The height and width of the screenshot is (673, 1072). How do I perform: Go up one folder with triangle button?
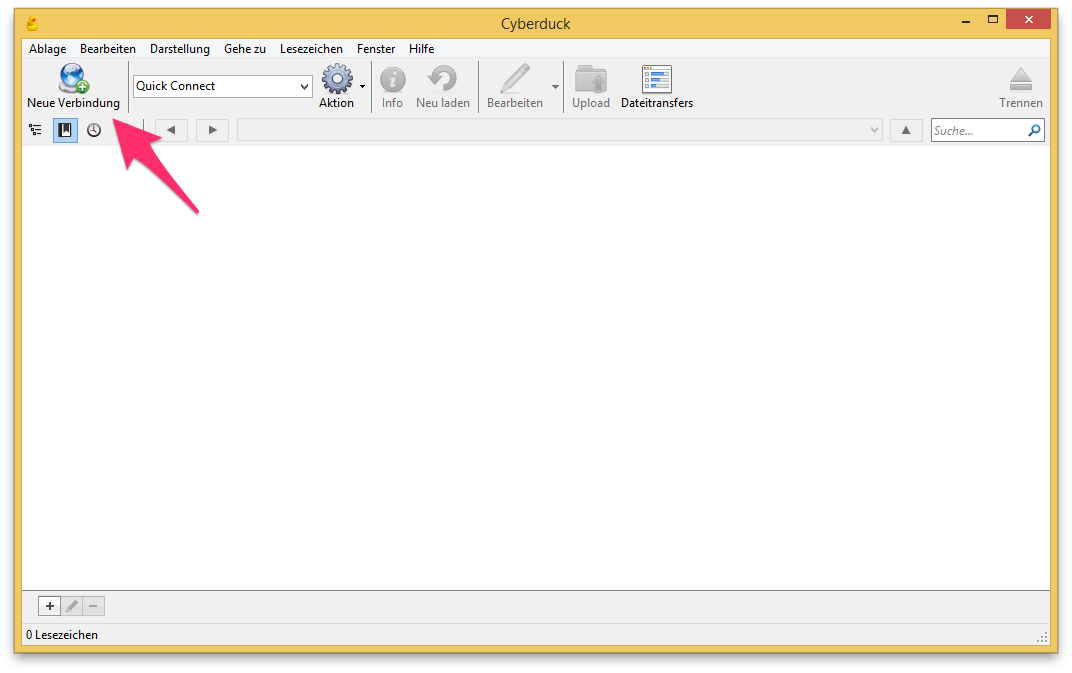pyautogui.click(x=906, y=130)
